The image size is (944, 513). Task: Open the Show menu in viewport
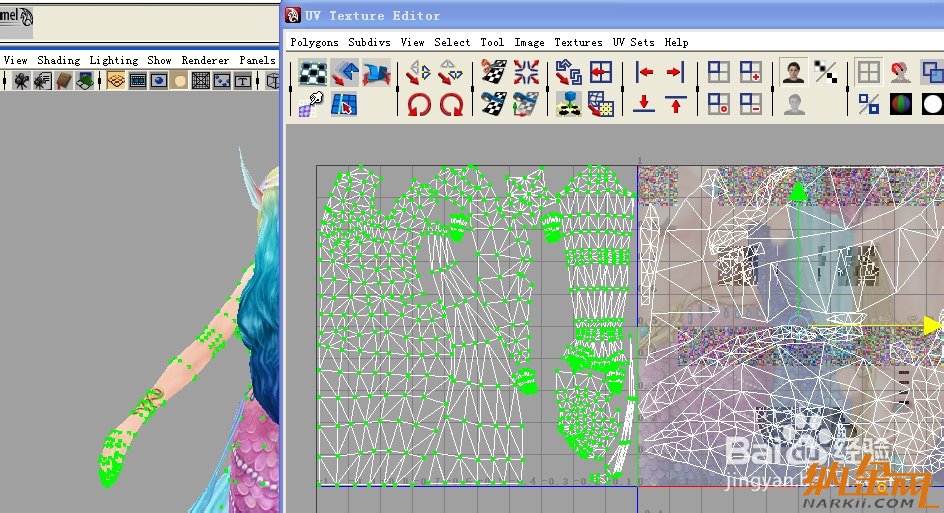(160, 60)
